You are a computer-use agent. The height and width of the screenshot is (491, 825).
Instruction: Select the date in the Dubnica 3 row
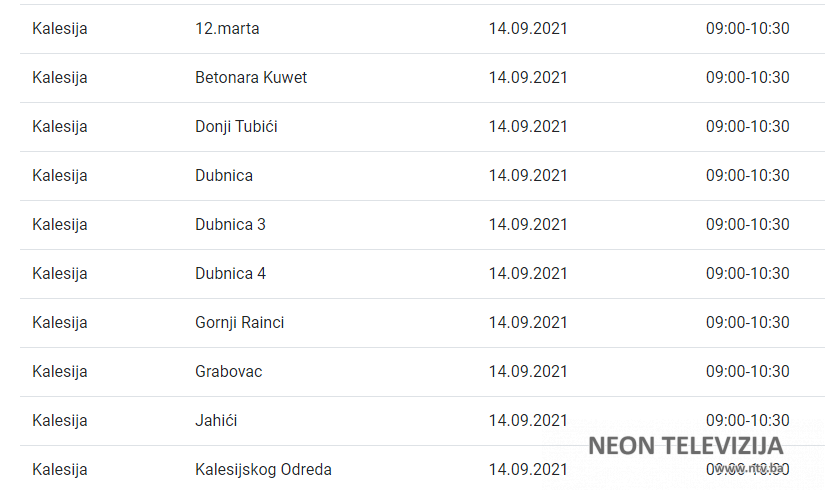point(528,225)
